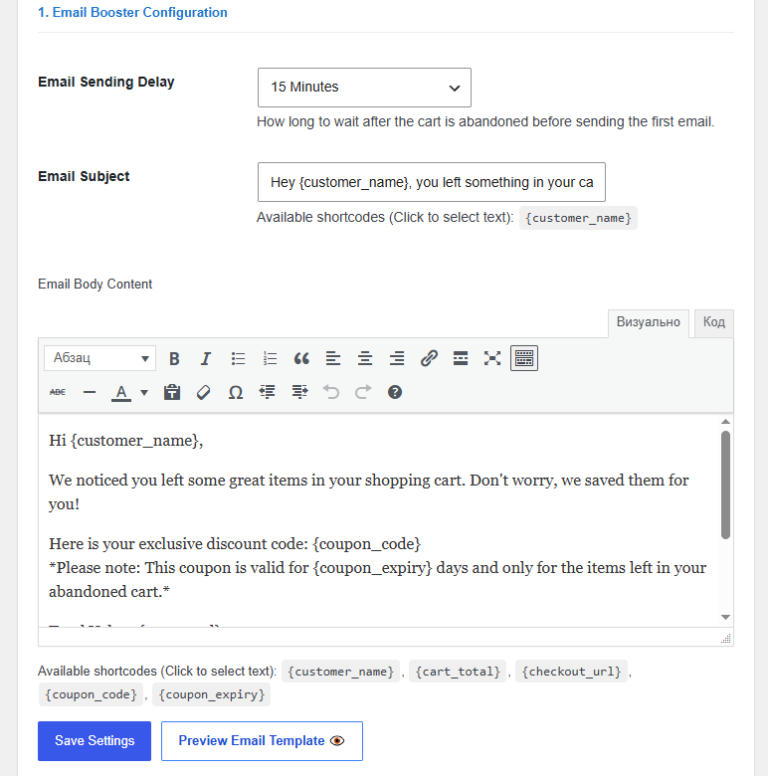This screenshot has width=768, height=776.
Task: Insert or edit link
Action: 429,358
